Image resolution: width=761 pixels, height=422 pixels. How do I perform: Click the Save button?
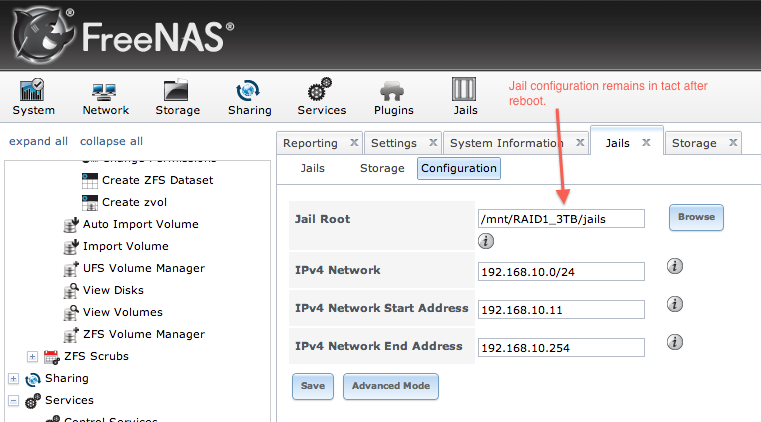coord(313,386)
